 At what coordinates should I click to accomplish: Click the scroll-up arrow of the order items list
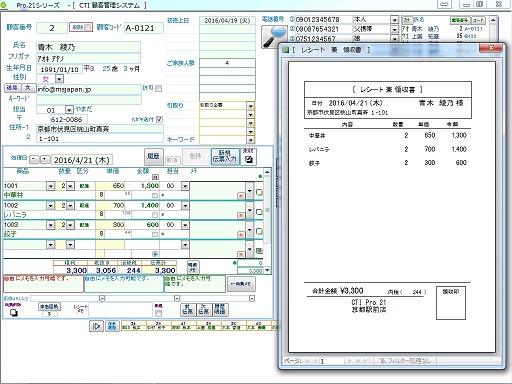pos(267,172)
